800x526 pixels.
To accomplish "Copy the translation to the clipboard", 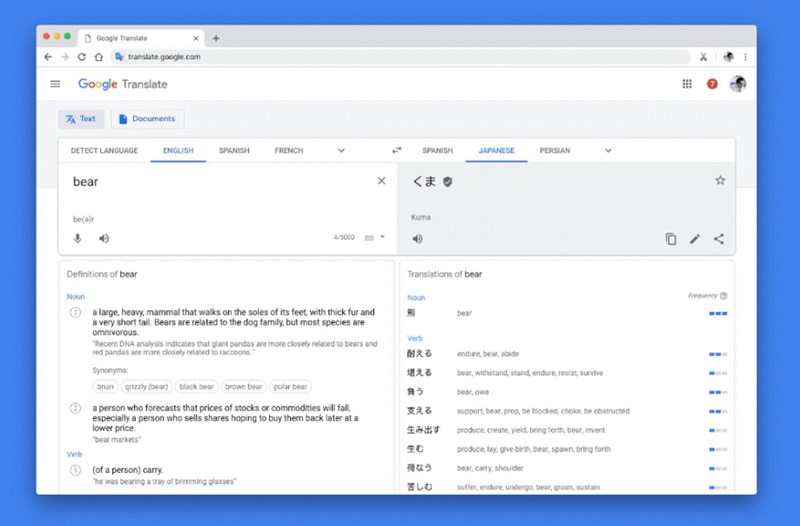I will pyautogui.click(x=671, y=239).
